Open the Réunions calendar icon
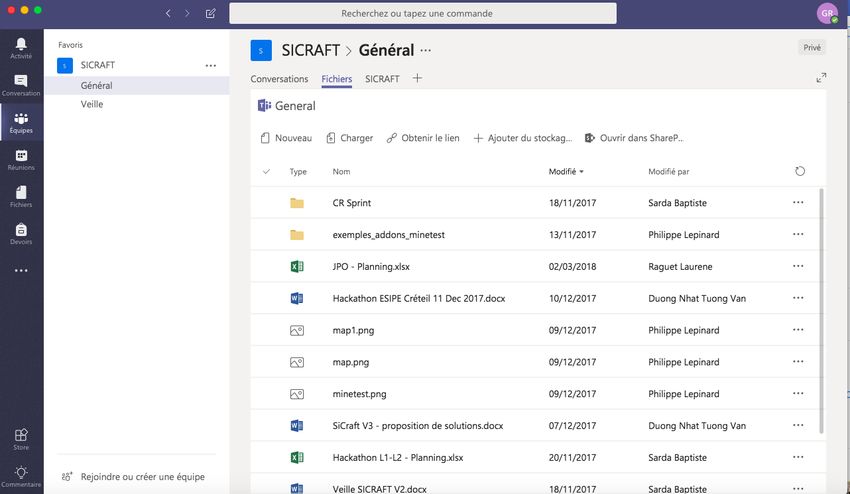The image size is (850, 494). 21,160
